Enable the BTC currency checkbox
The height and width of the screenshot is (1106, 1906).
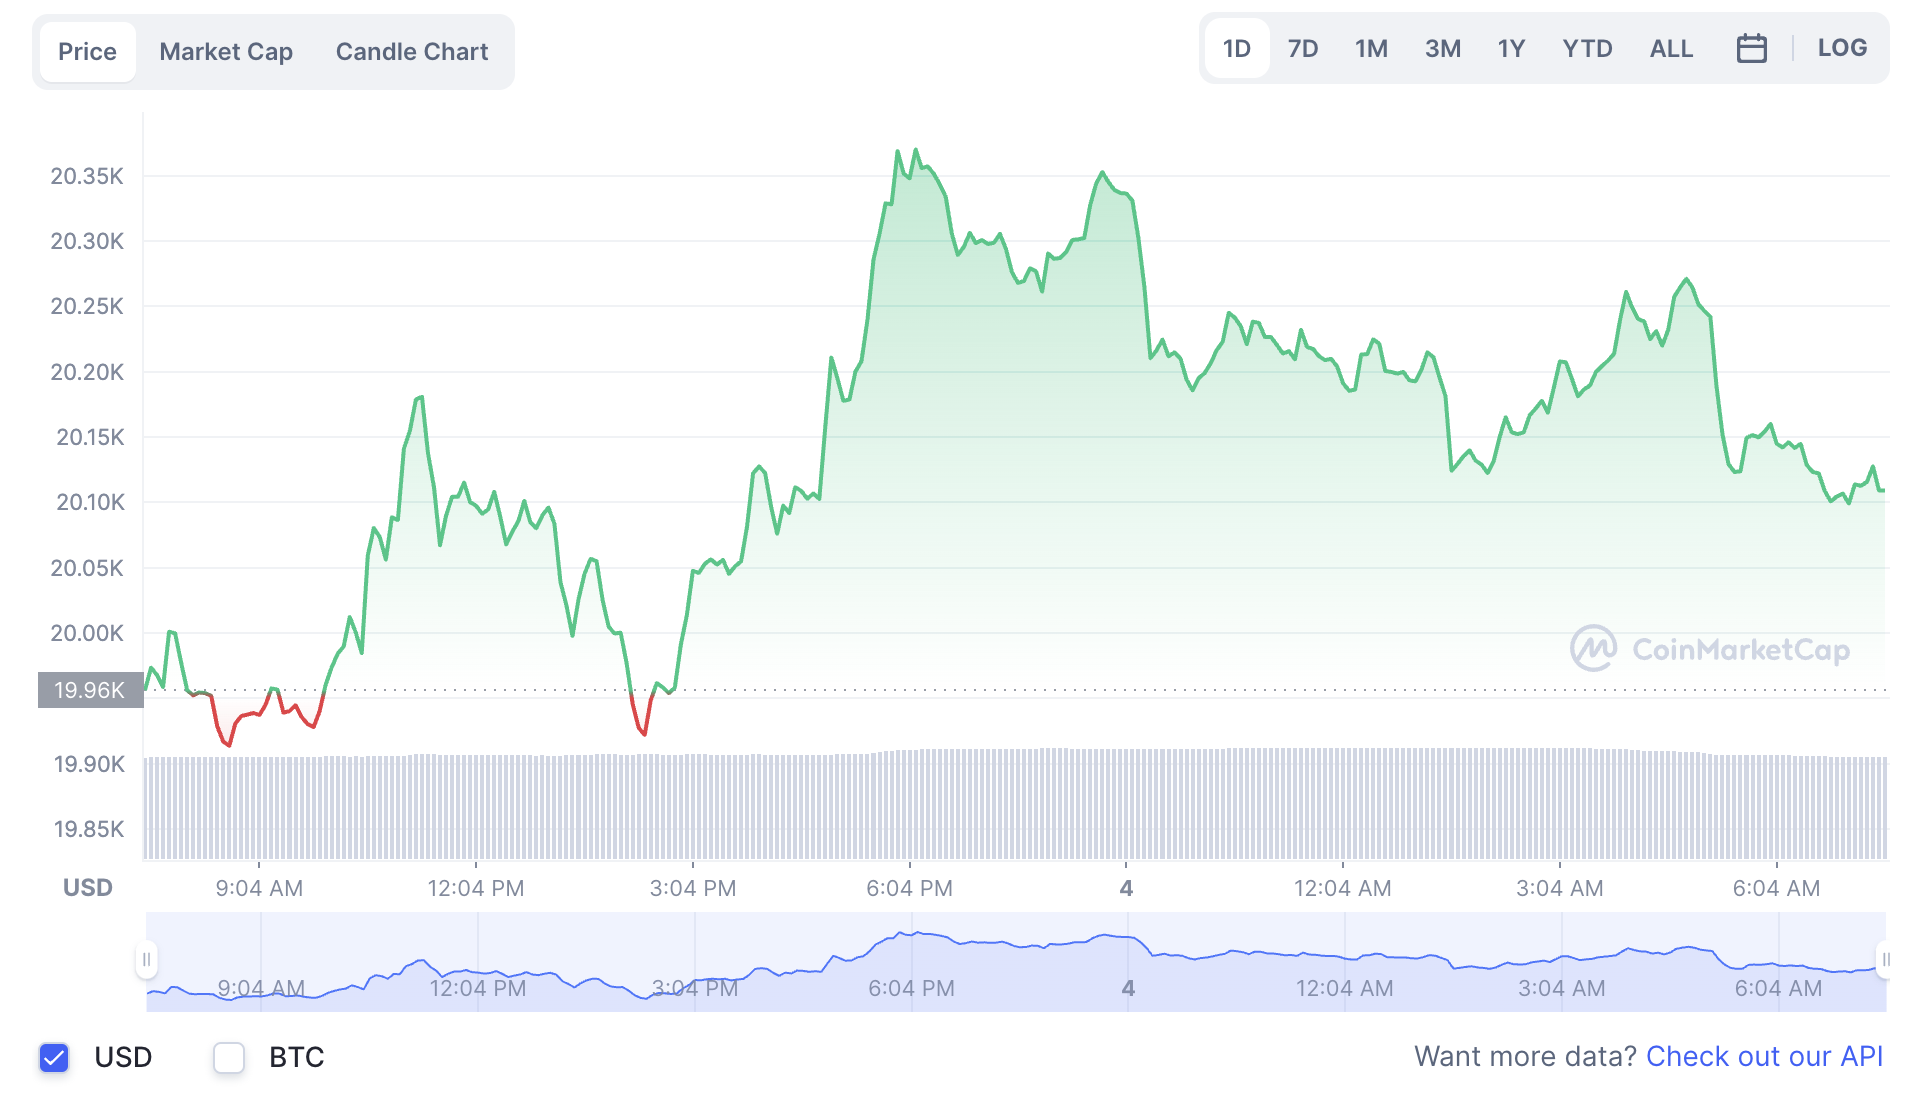click(229, 1057)
